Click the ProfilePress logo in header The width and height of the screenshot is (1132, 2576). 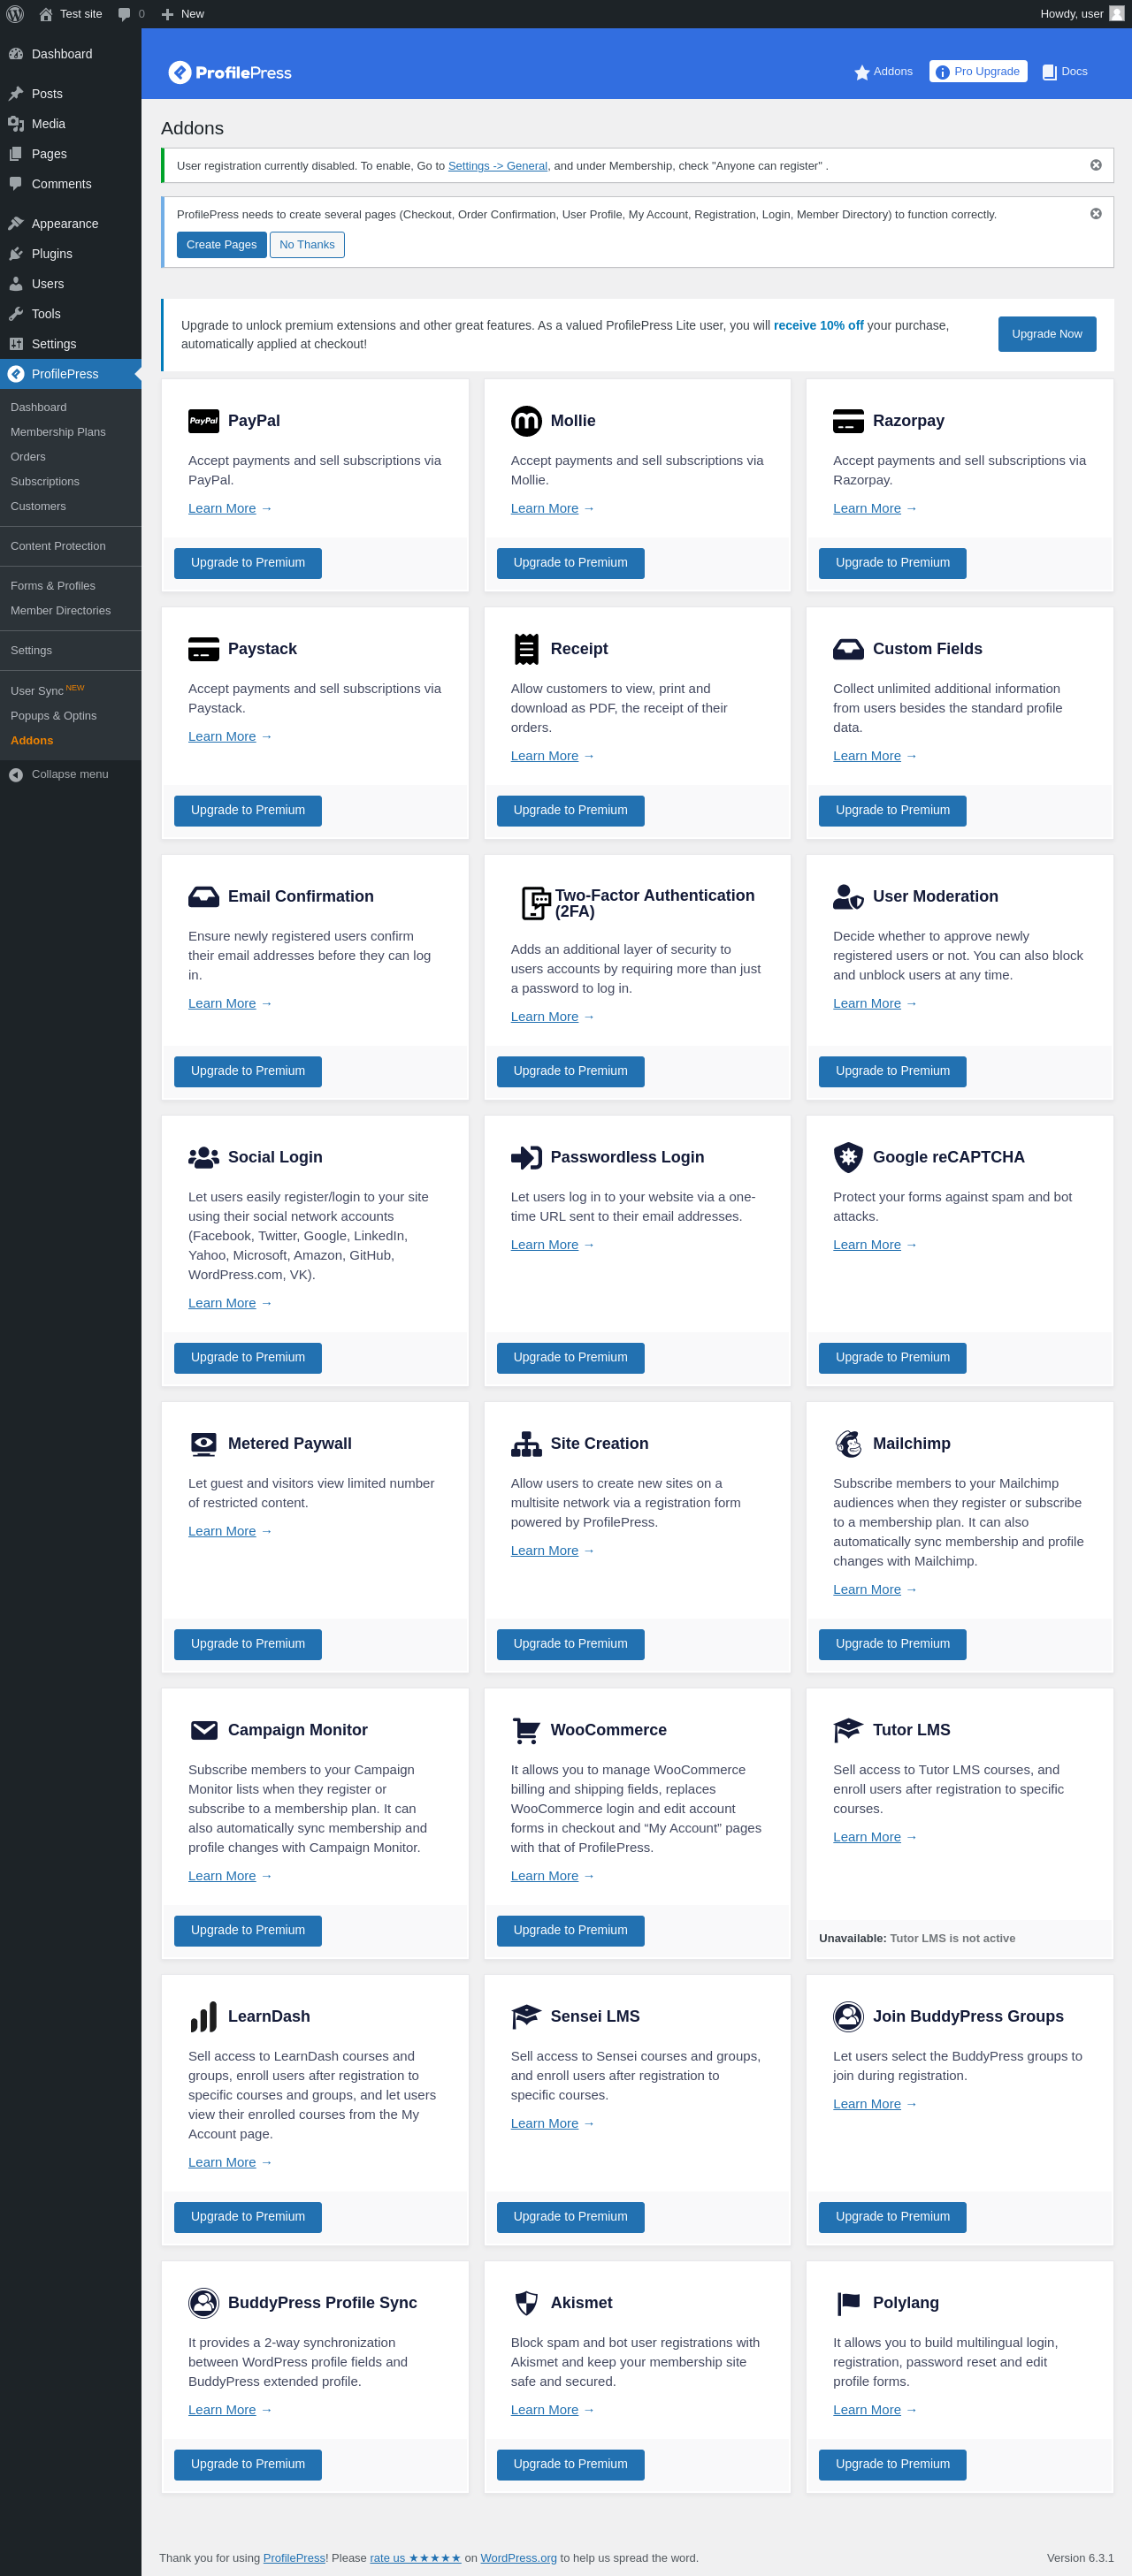tap(230, 72)
